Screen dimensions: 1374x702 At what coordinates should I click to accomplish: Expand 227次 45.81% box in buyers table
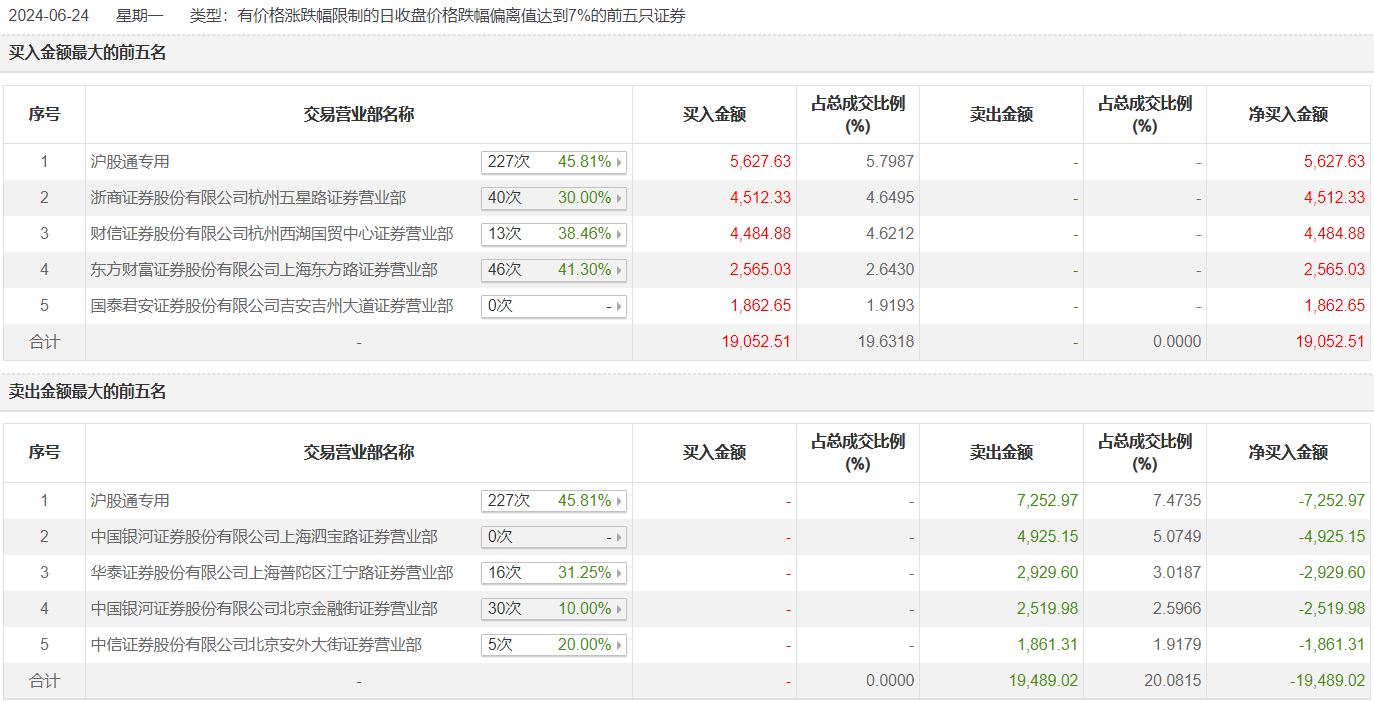pyautogui.click(x=554, y=162)
